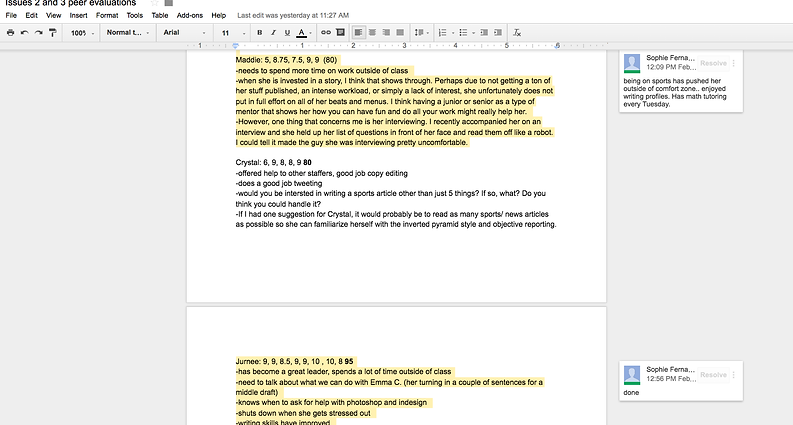Open the Help menu
The height and width of the screenshot is (425, 793).
(x=218, y=16)
